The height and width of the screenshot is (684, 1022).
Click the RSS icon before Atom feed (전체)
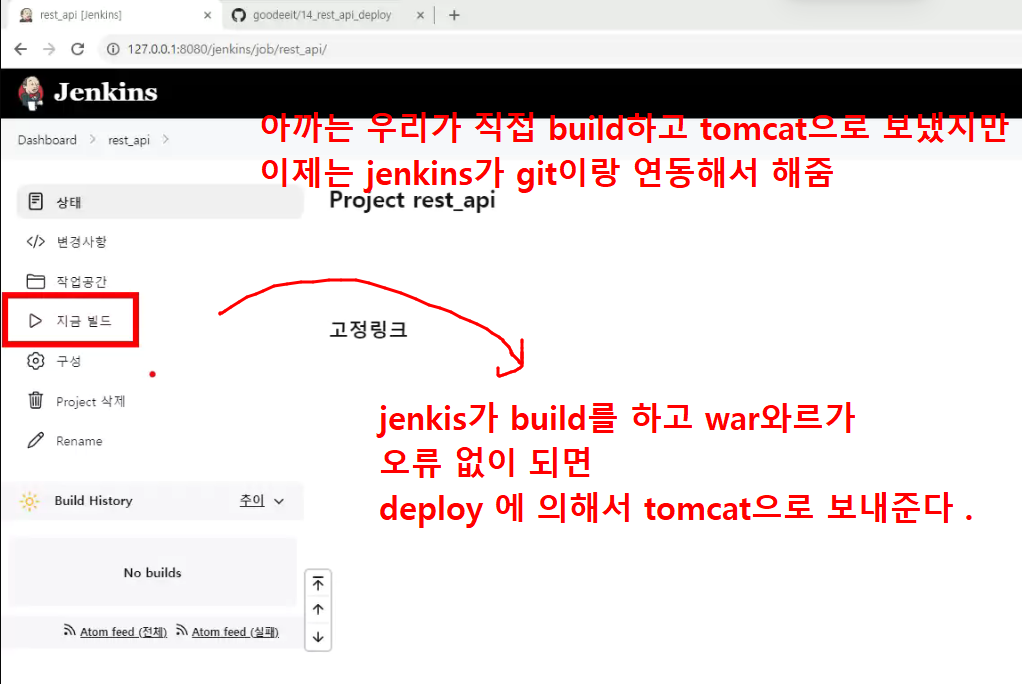pyautogui.click(x=69, y=630)
